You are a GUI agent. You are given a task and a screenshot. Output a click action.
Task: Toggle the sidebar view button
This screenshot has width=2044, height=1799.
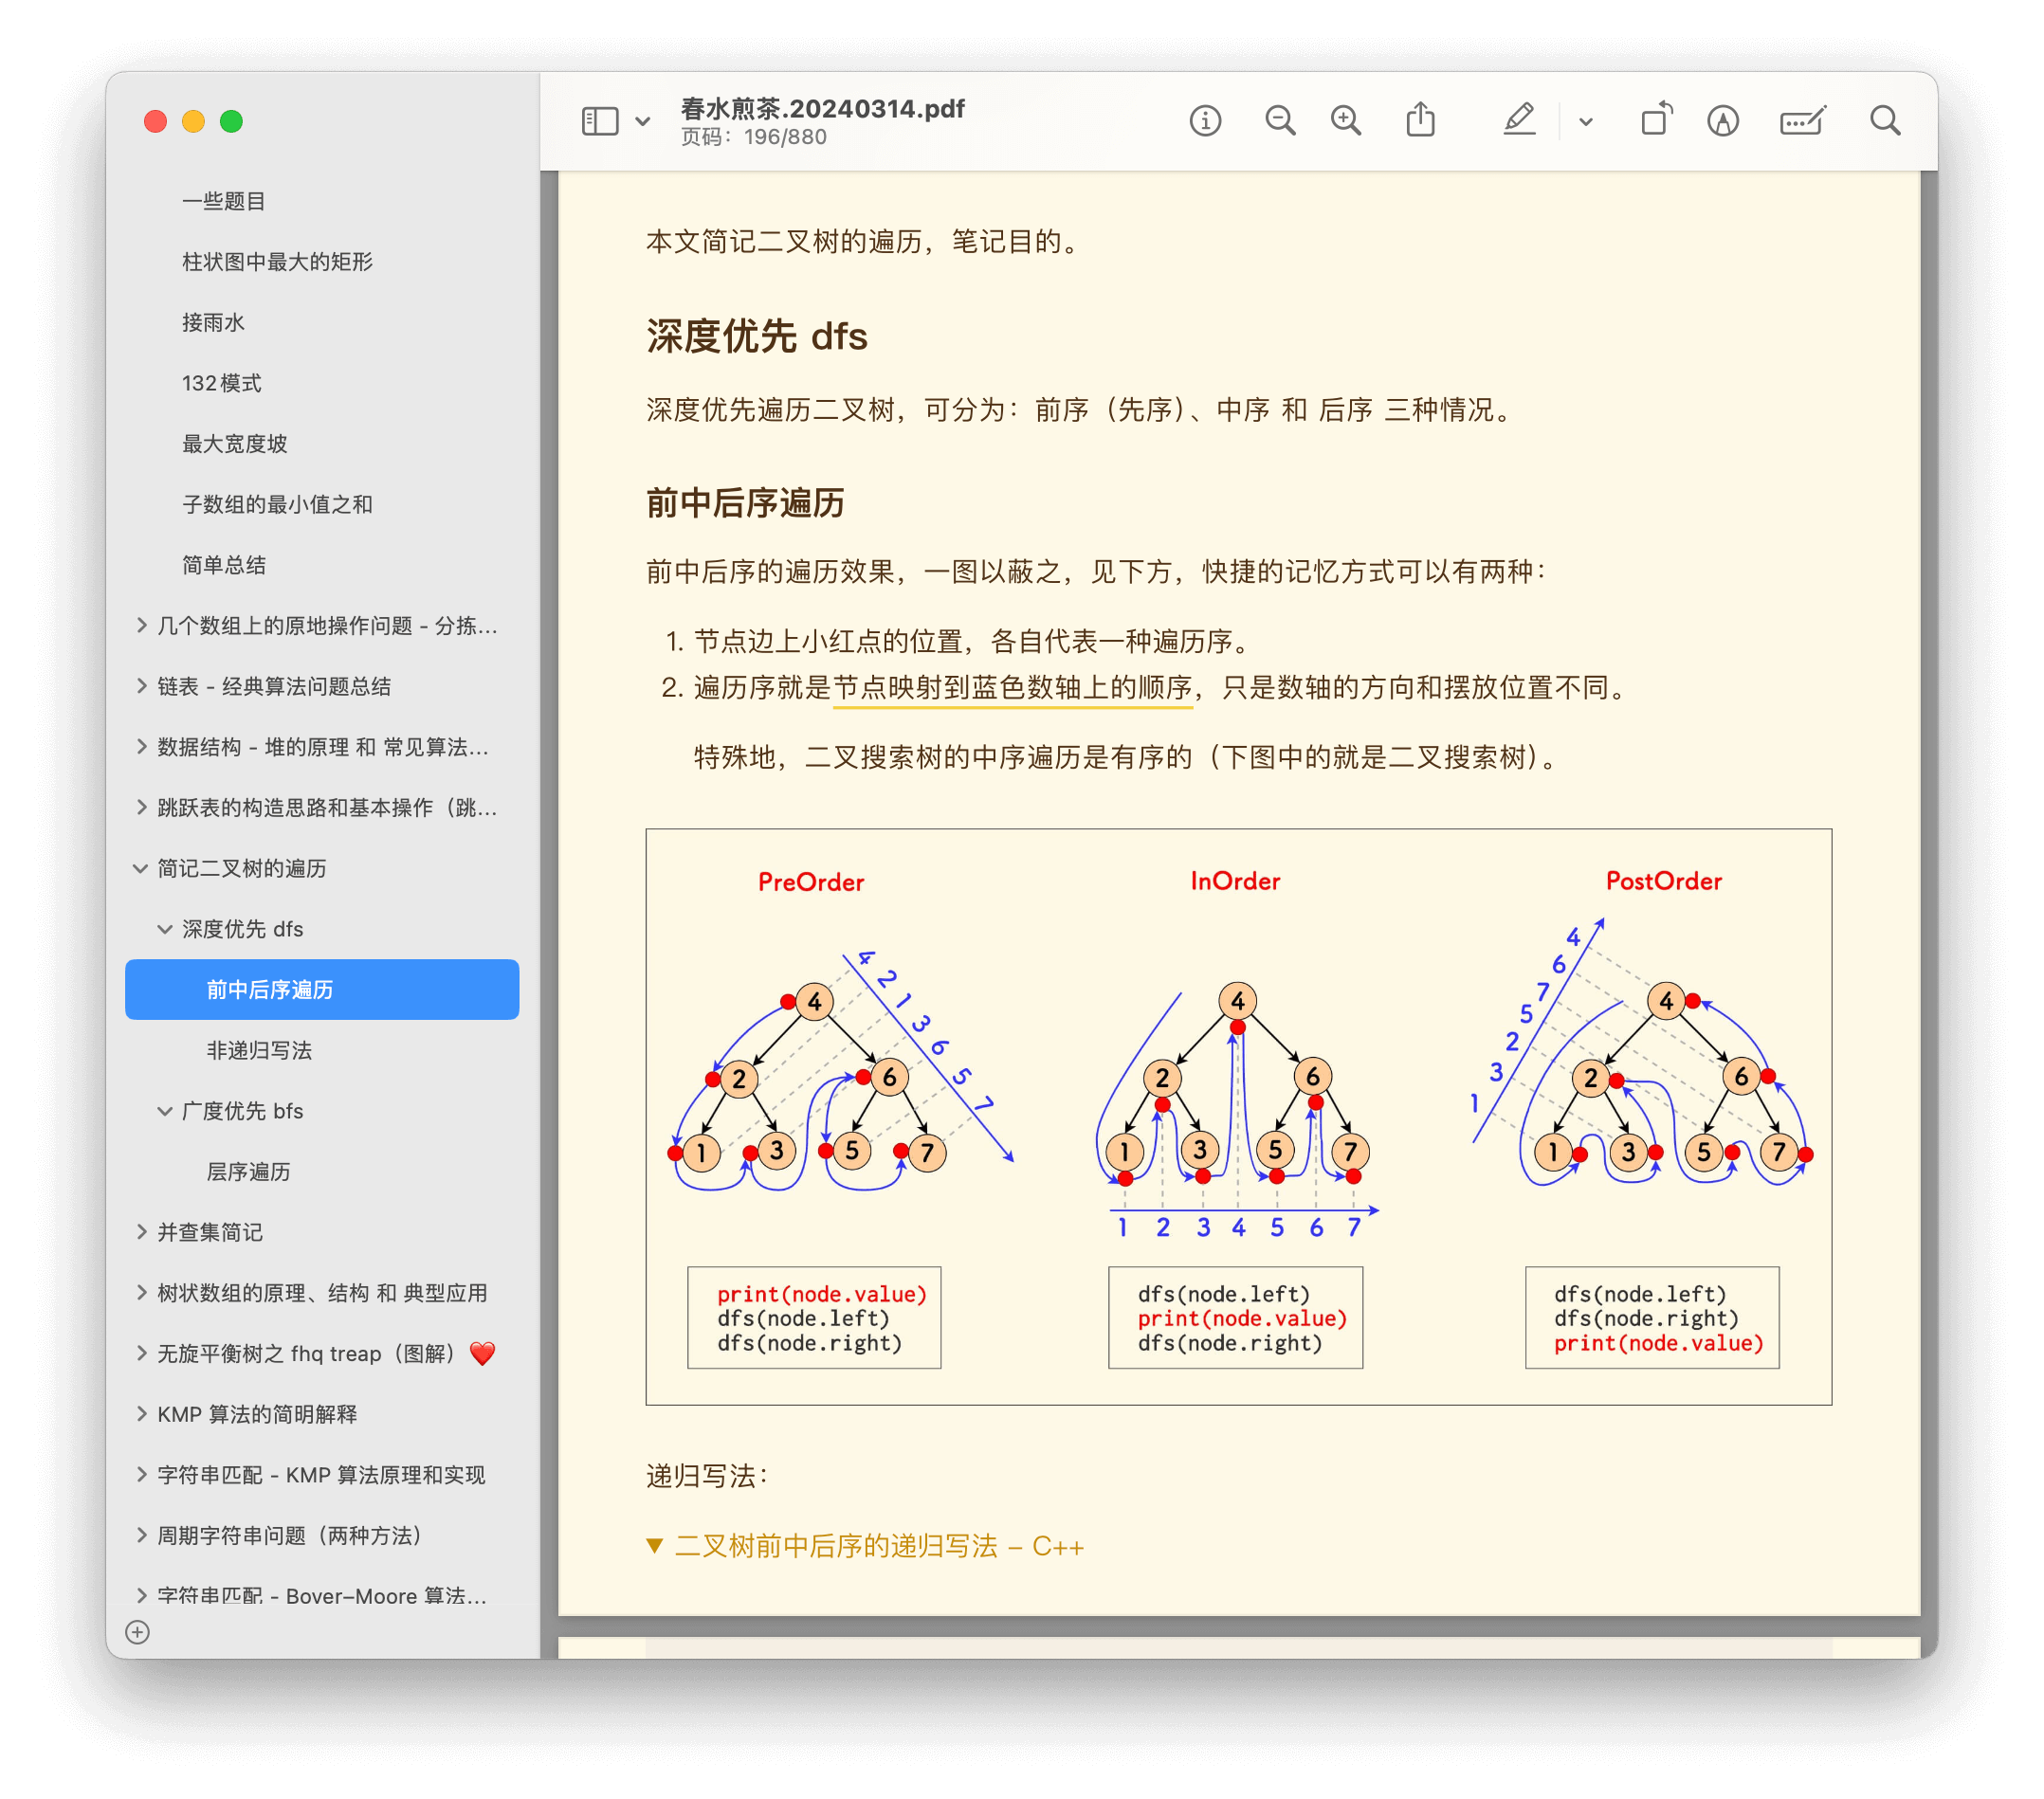point(600,121)
